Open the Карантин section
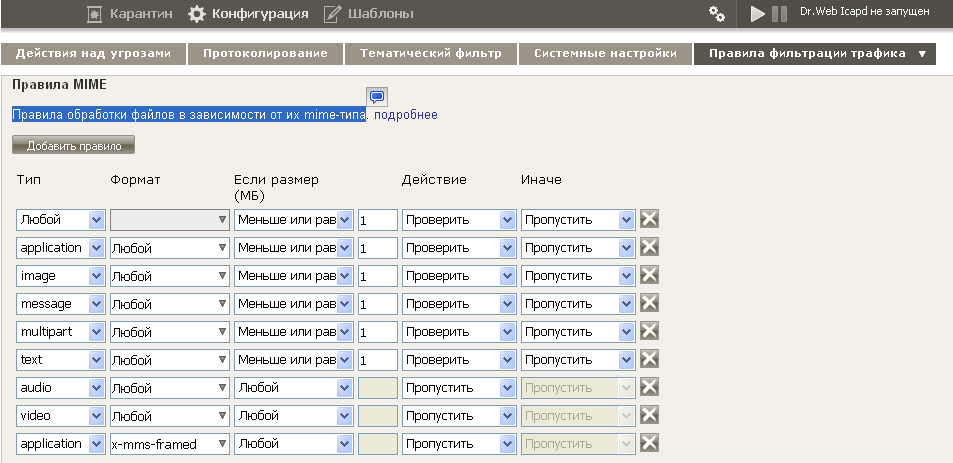Screen dimensions: 953x463 pyautogui.click(x=129, y=13)
